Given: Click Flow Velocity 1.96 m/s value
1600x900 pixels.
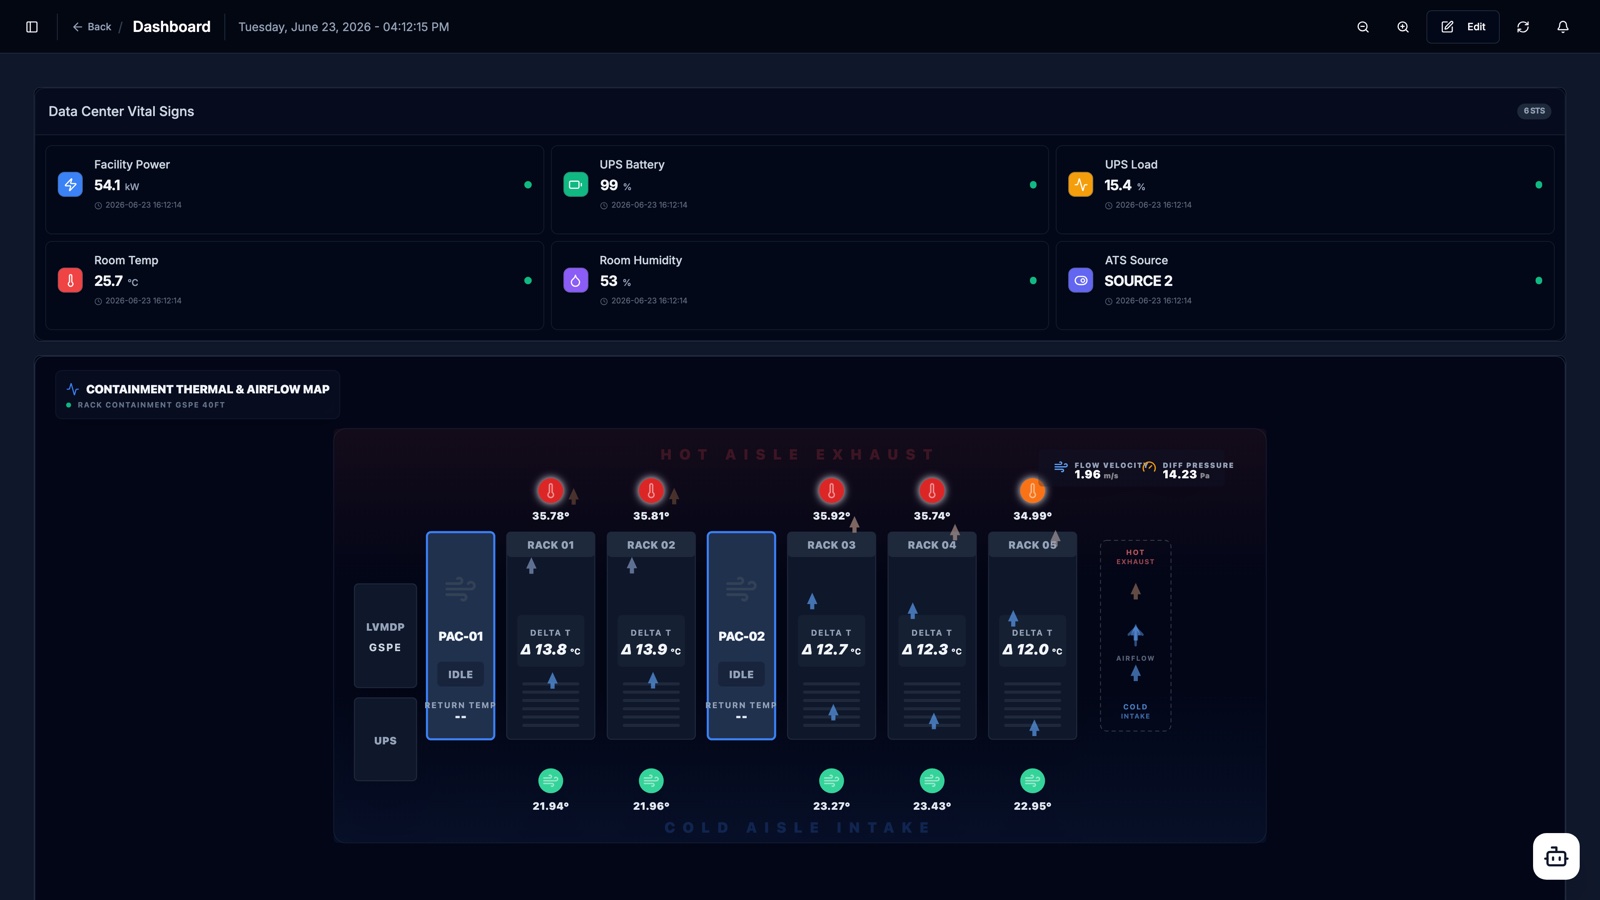Looking at the screenshot, I should (x=1097, y=475).
